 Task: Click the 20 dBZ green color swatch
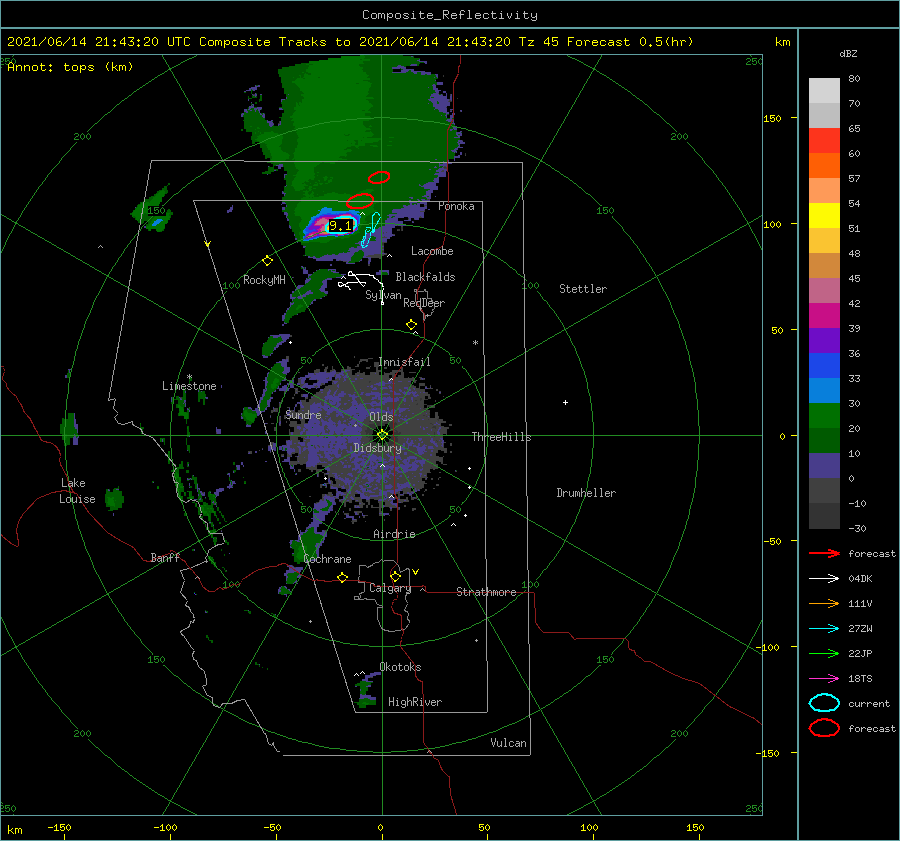pos(824,440)
